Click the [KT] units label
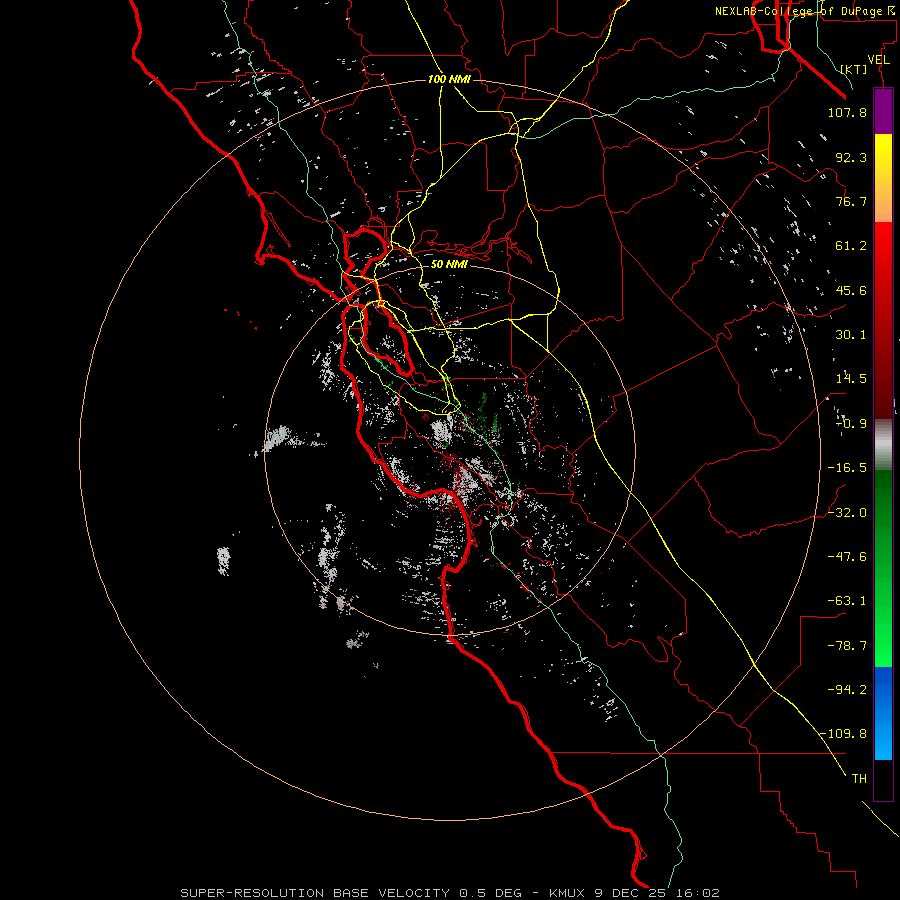Image resolution: width=900 pixels, height=900 pixels. click(x=854, y=69)
